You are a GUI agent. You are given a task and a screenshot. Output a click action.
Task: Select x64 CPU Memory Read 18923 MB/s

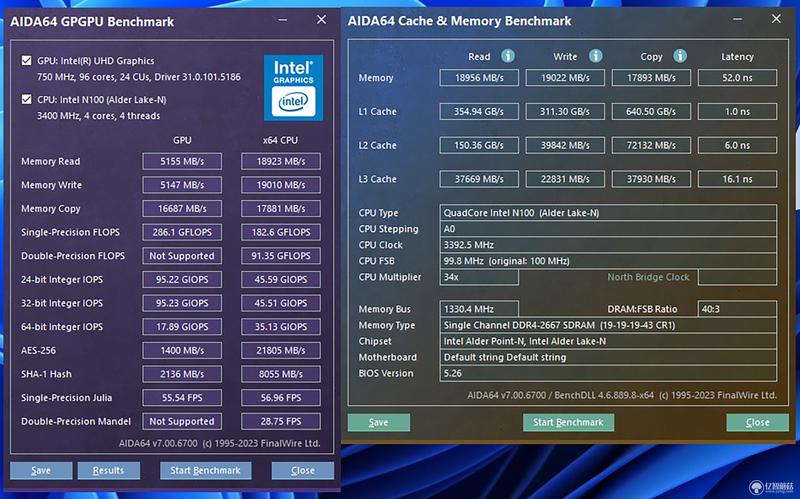tap(281, 161)
